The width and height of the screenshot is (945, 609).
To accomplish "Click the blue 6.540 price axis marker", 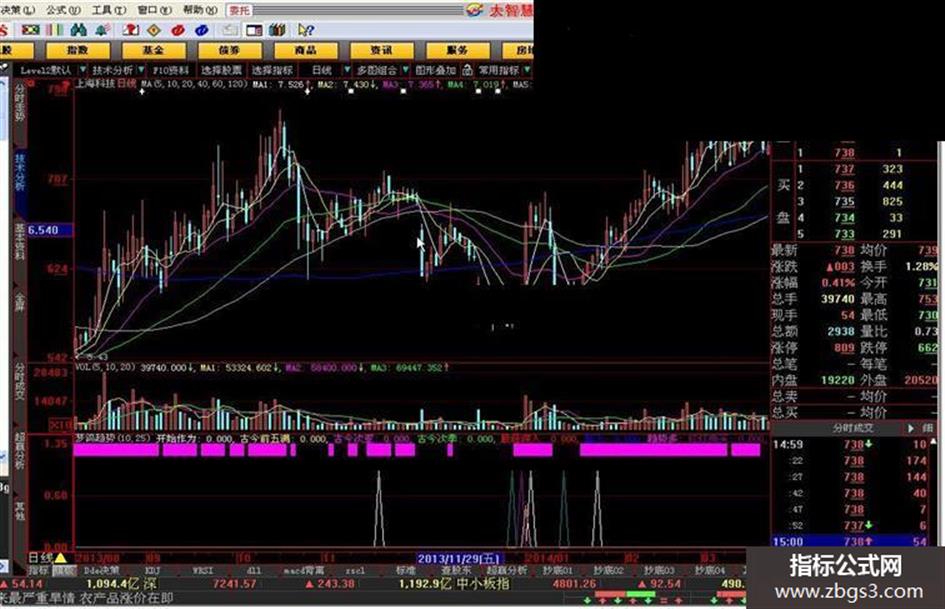I will click(51, 230).
